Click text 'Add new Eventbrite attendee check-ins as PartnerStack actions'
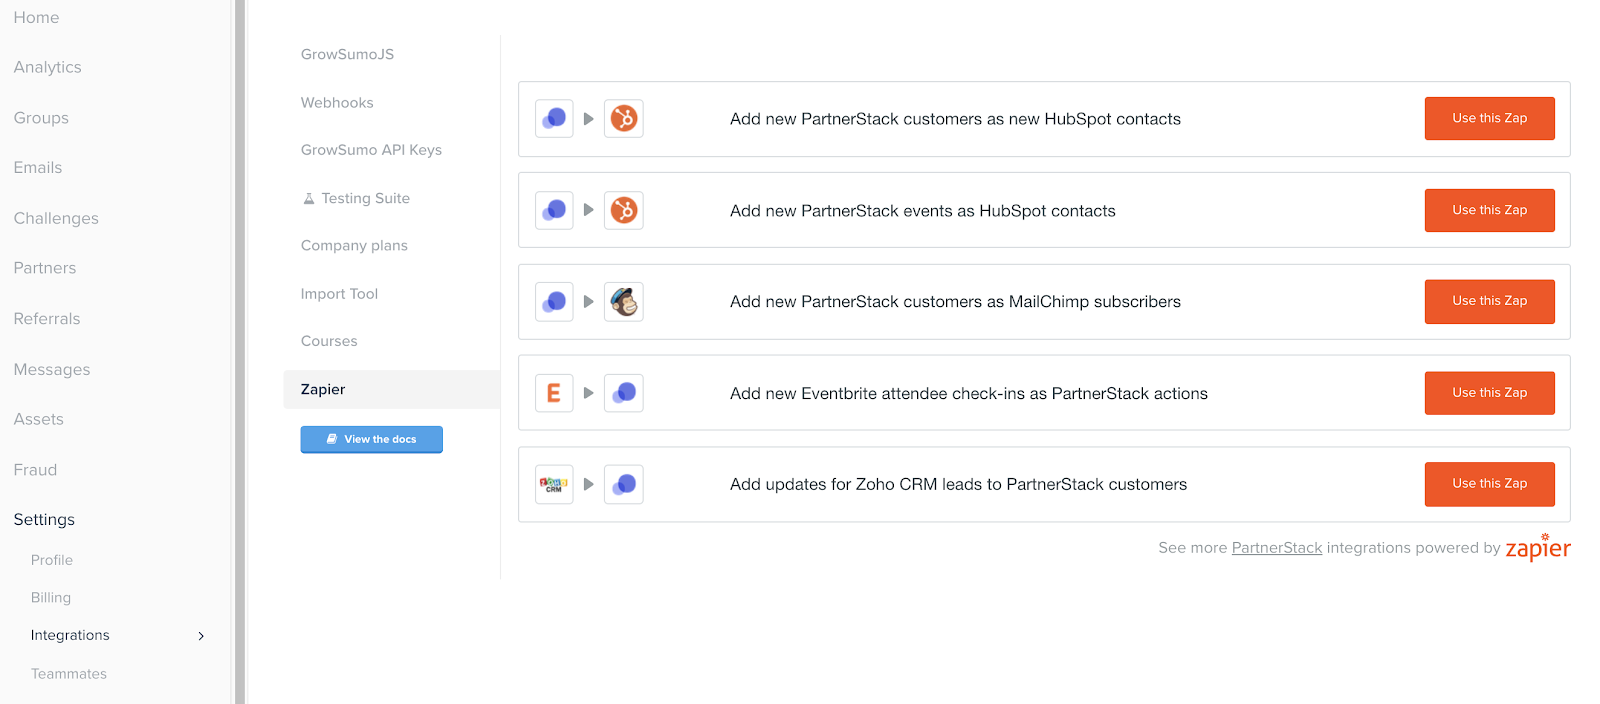Viewport: 1600px width, 704px height. 969,394
